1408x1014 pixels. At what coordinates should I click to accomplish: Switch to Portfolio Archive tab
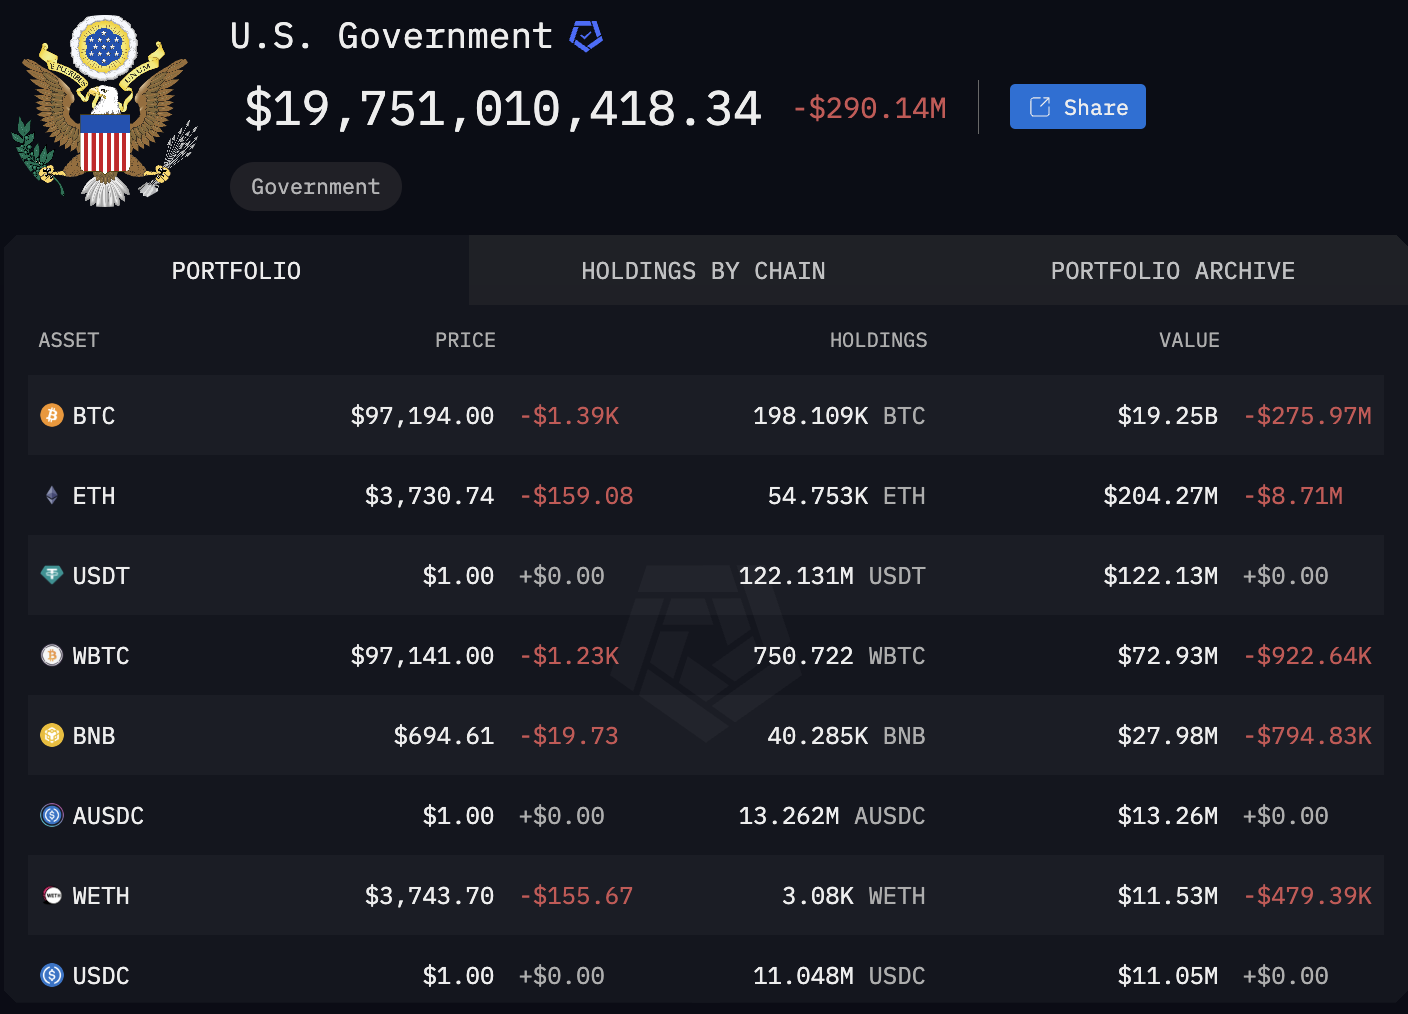(1172, 271)
